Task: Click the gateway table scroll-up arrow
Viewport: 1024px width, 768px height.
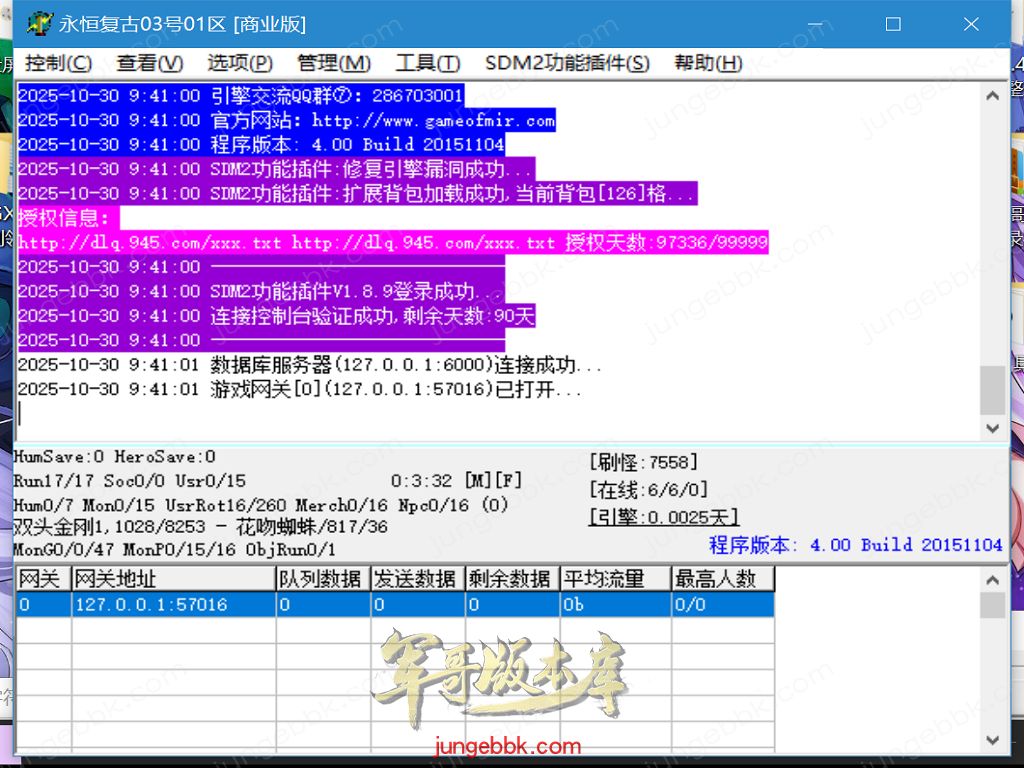Action: pos(992,580)
